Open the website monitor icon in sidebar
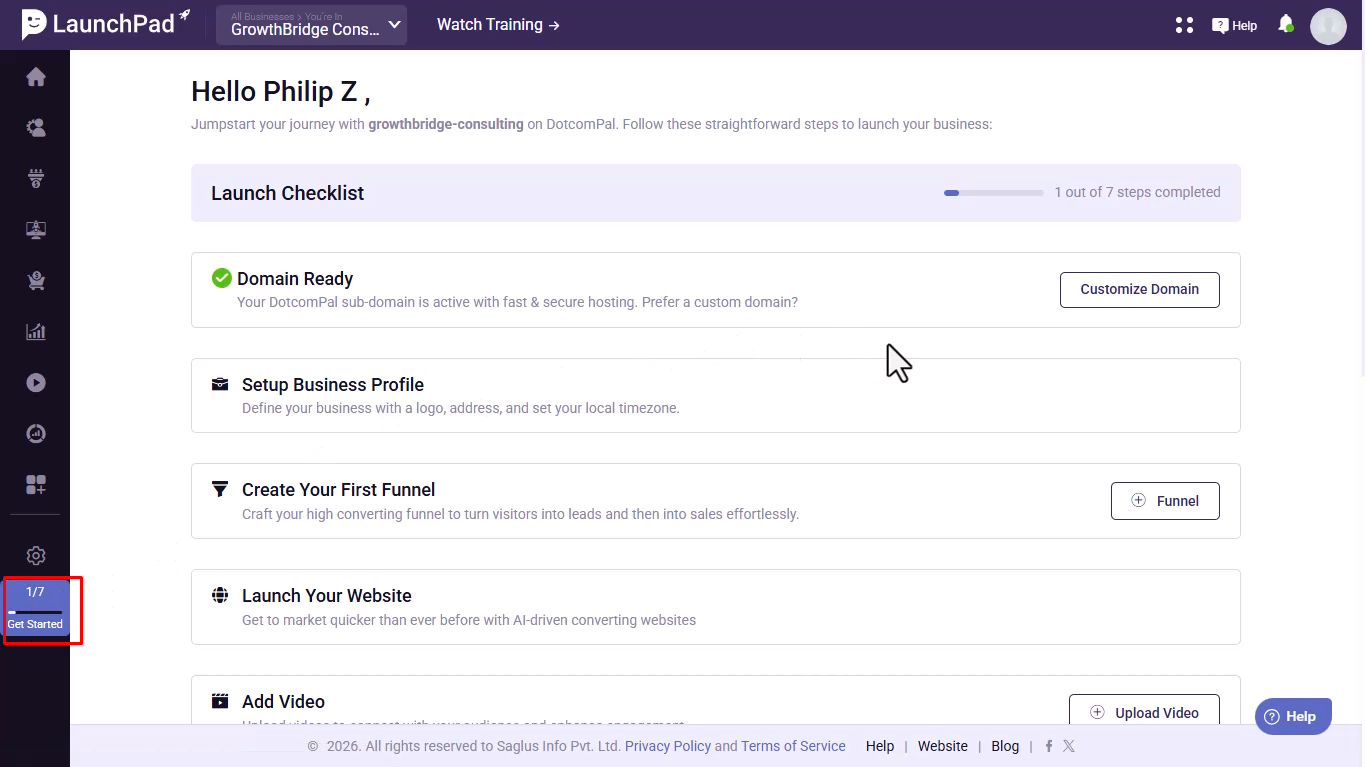Viewport: 1365px width, 767px height. click(36, 230)
